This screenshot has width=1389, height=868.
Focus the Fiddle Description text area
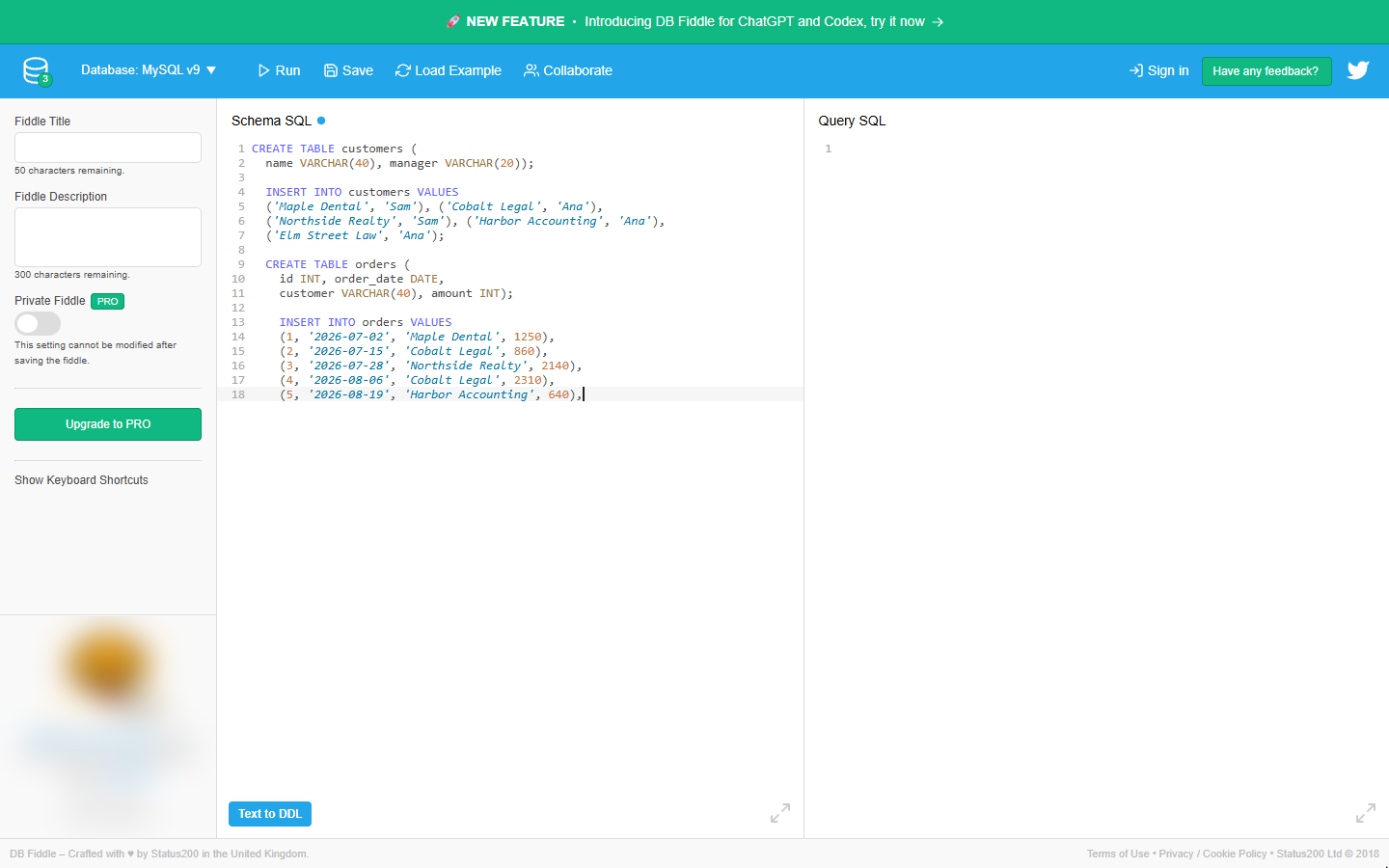click(x=108, y=237)
